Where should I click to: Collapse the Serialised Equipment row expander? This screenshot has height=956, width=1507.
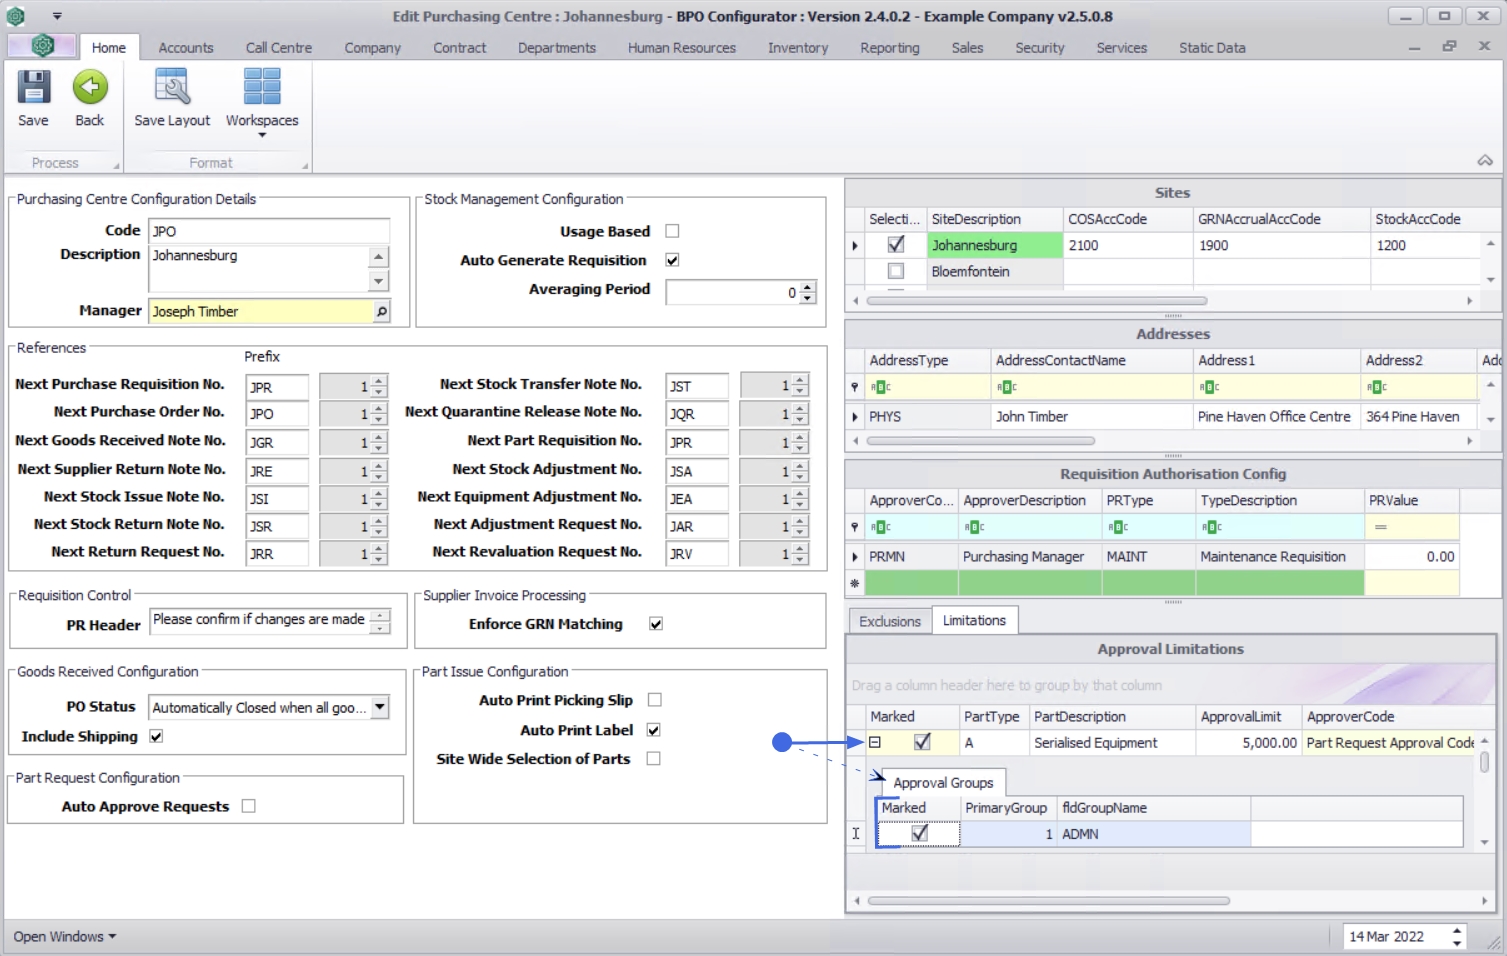point(875,742)
